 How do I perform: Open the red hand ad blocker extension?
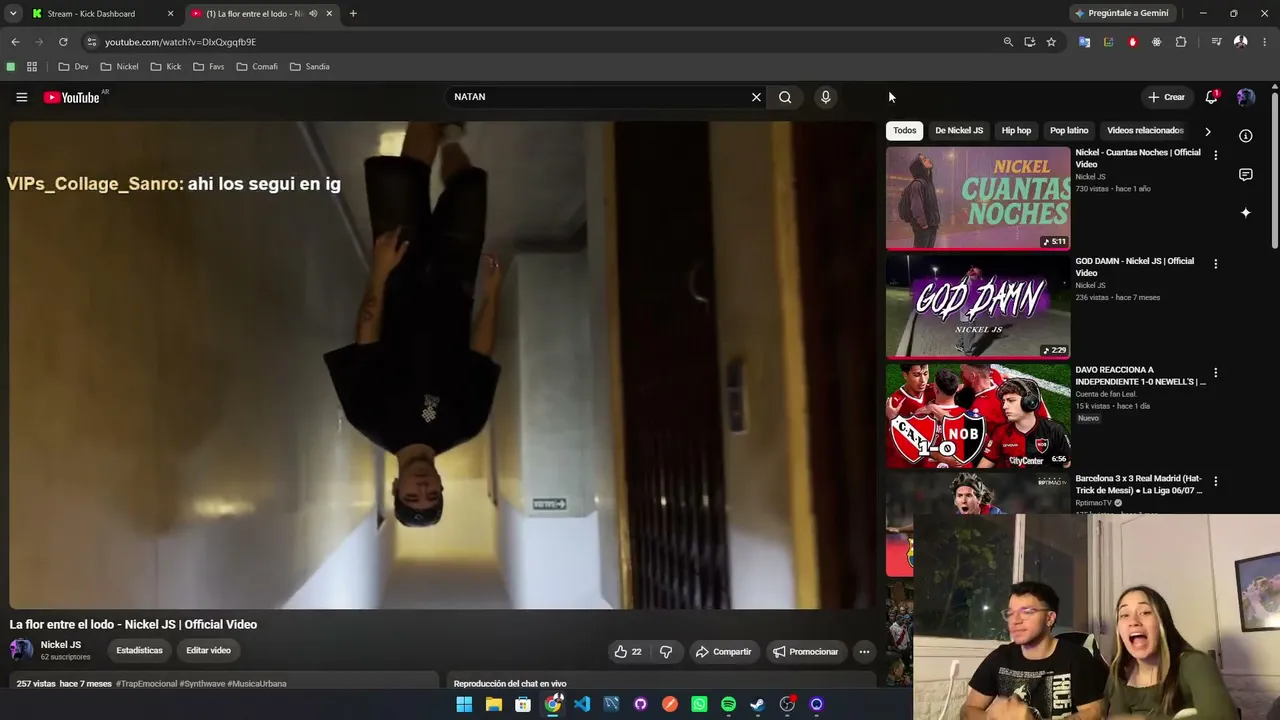point(1132,42)
